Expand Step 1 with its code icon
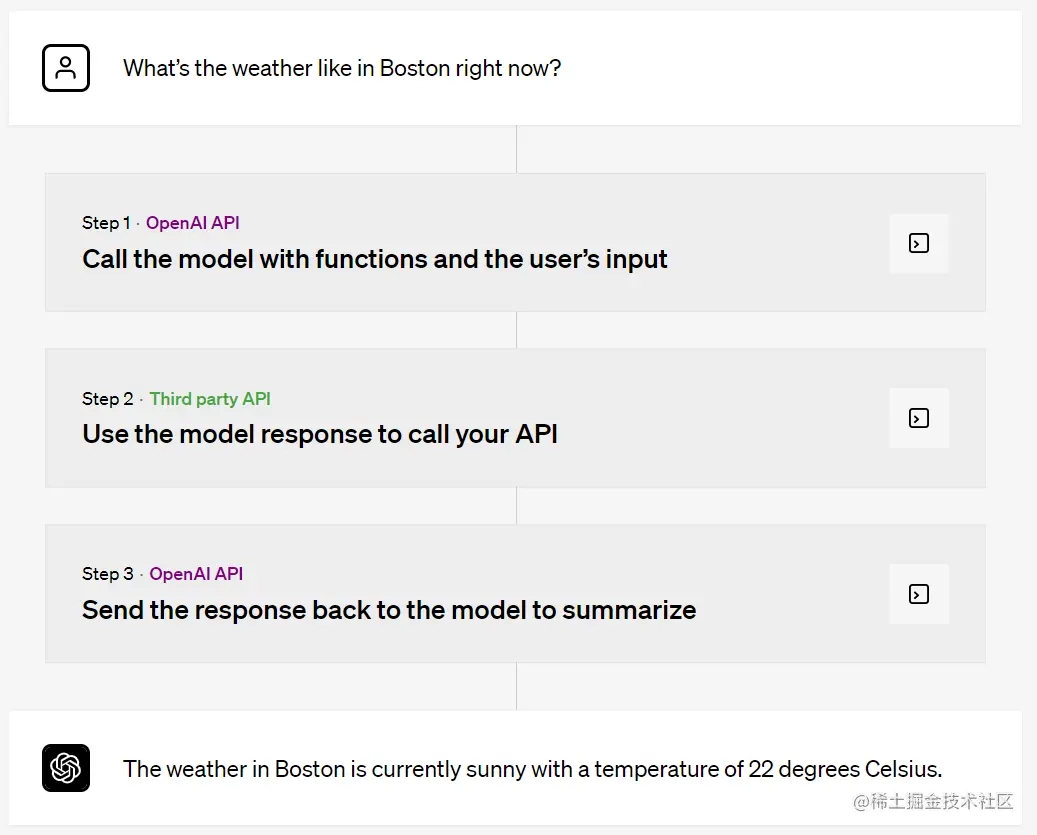The width and height of the screenshot is (1037, 835). [919, 243]
